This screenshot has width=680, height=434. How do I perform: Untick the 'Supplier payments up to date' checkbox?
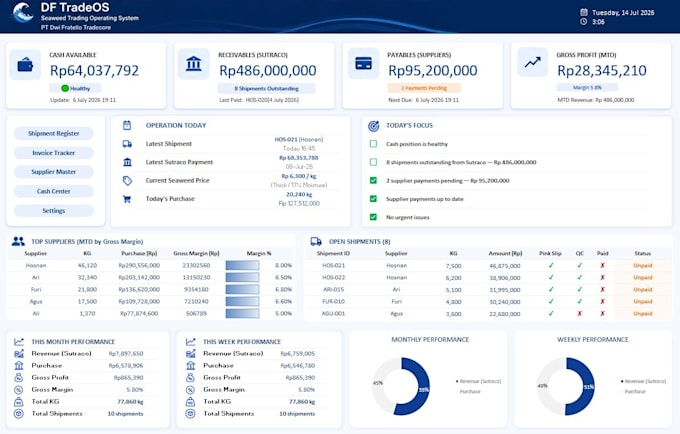click(x=373, y=199)
